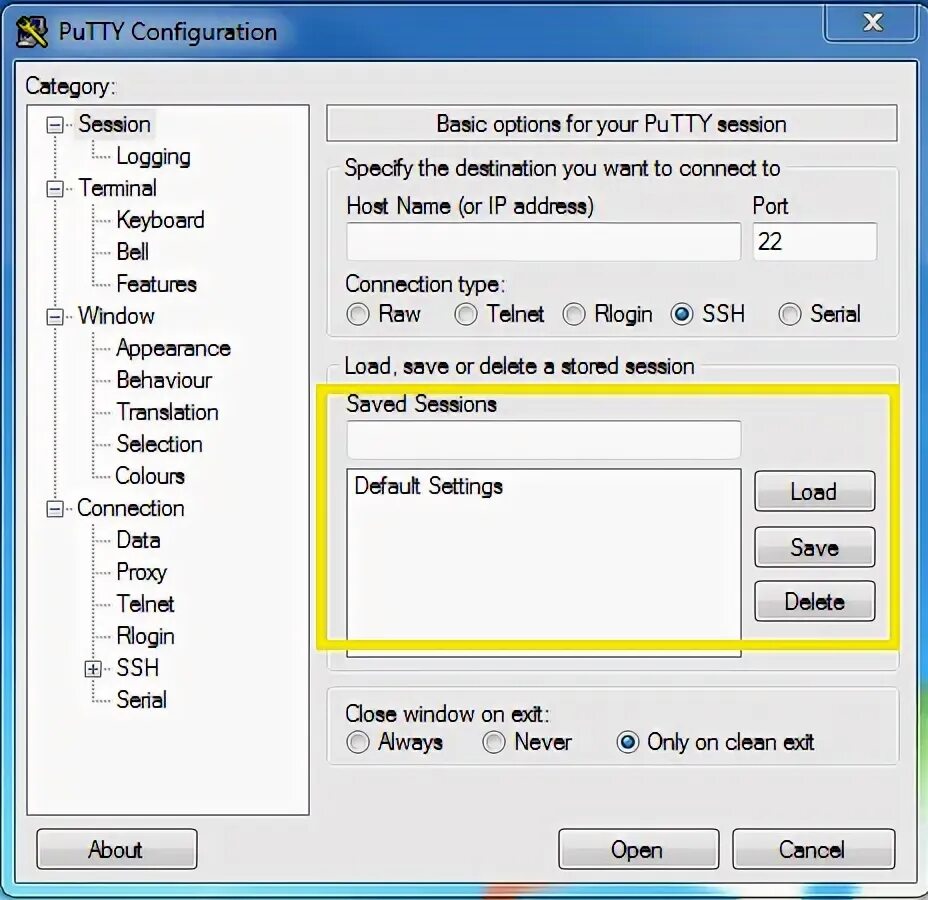Select Always for close window on exit

(358, 742)
